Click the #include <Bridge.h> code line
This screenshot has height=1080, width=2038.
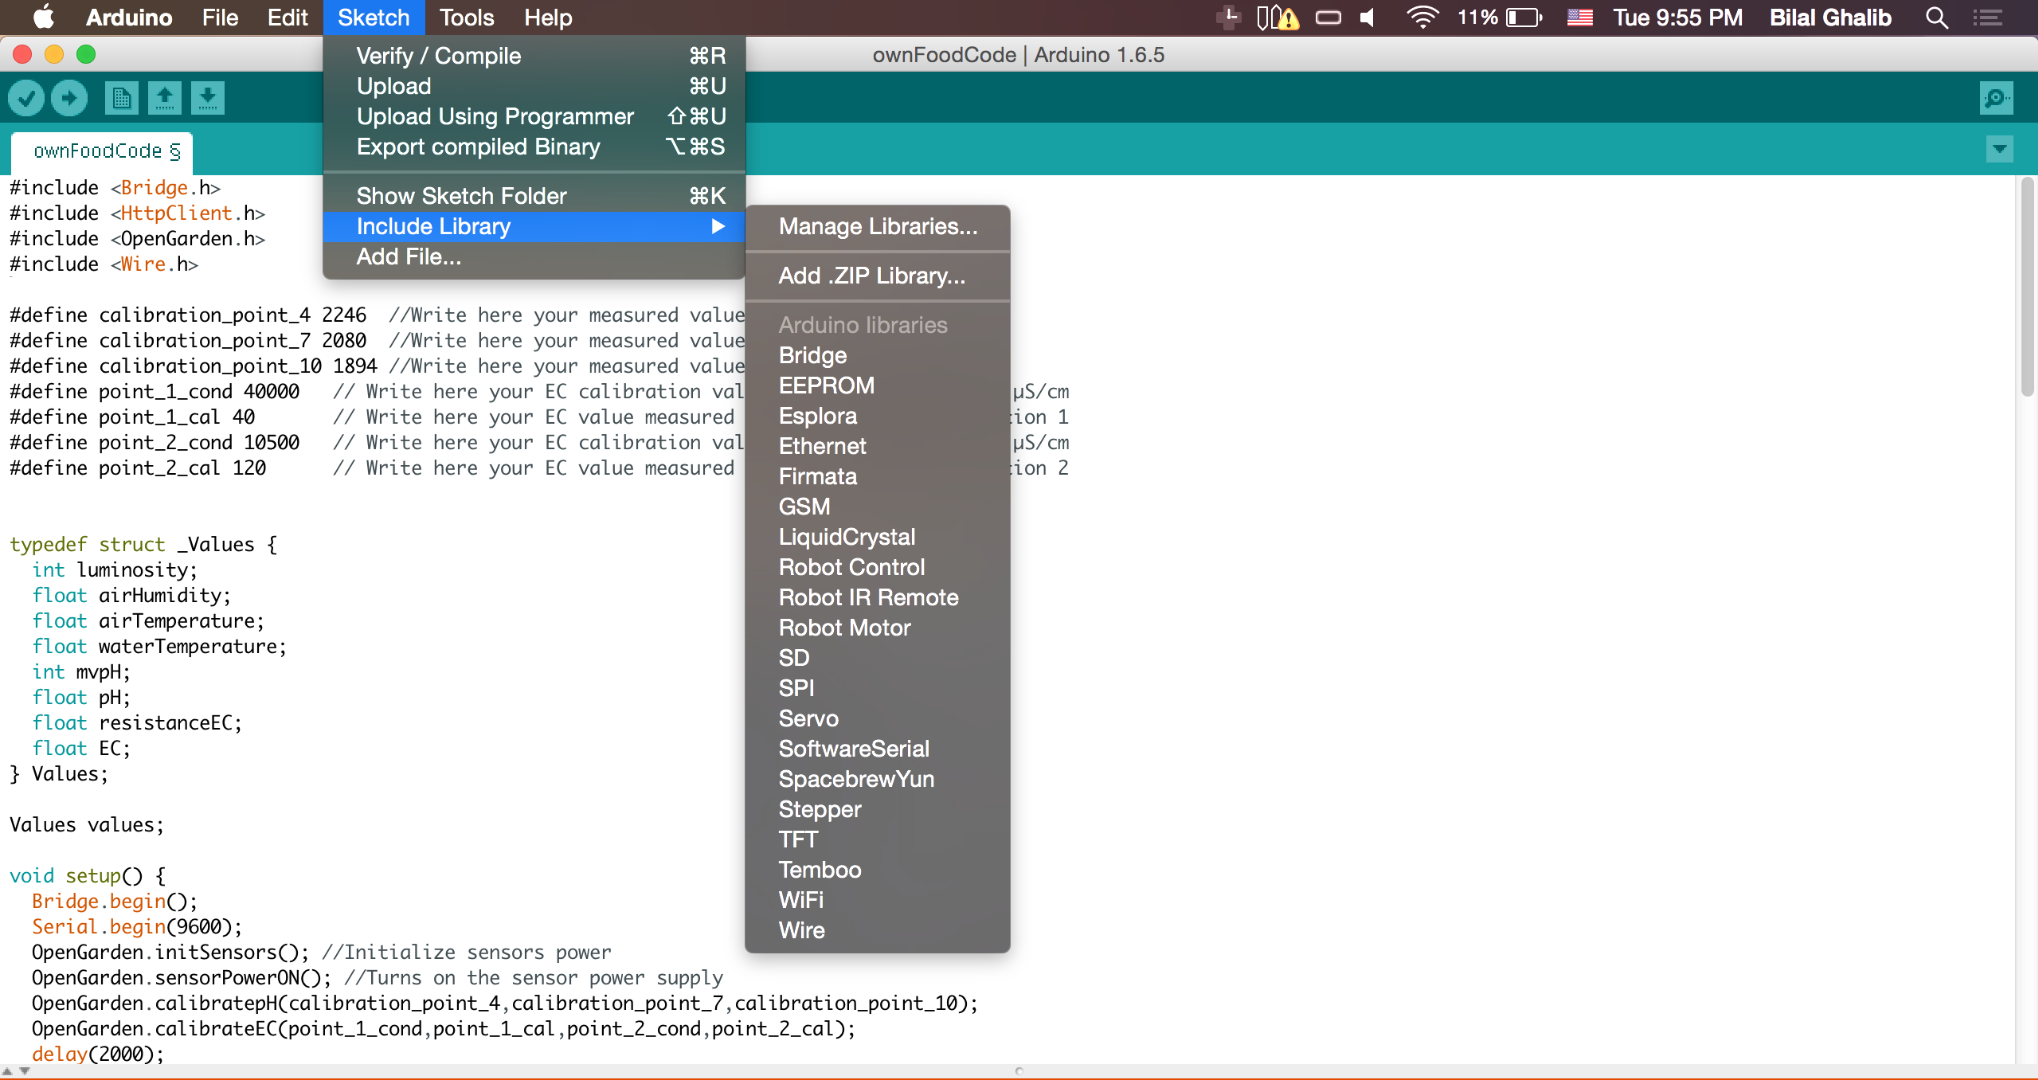click(x=115, y=188)
